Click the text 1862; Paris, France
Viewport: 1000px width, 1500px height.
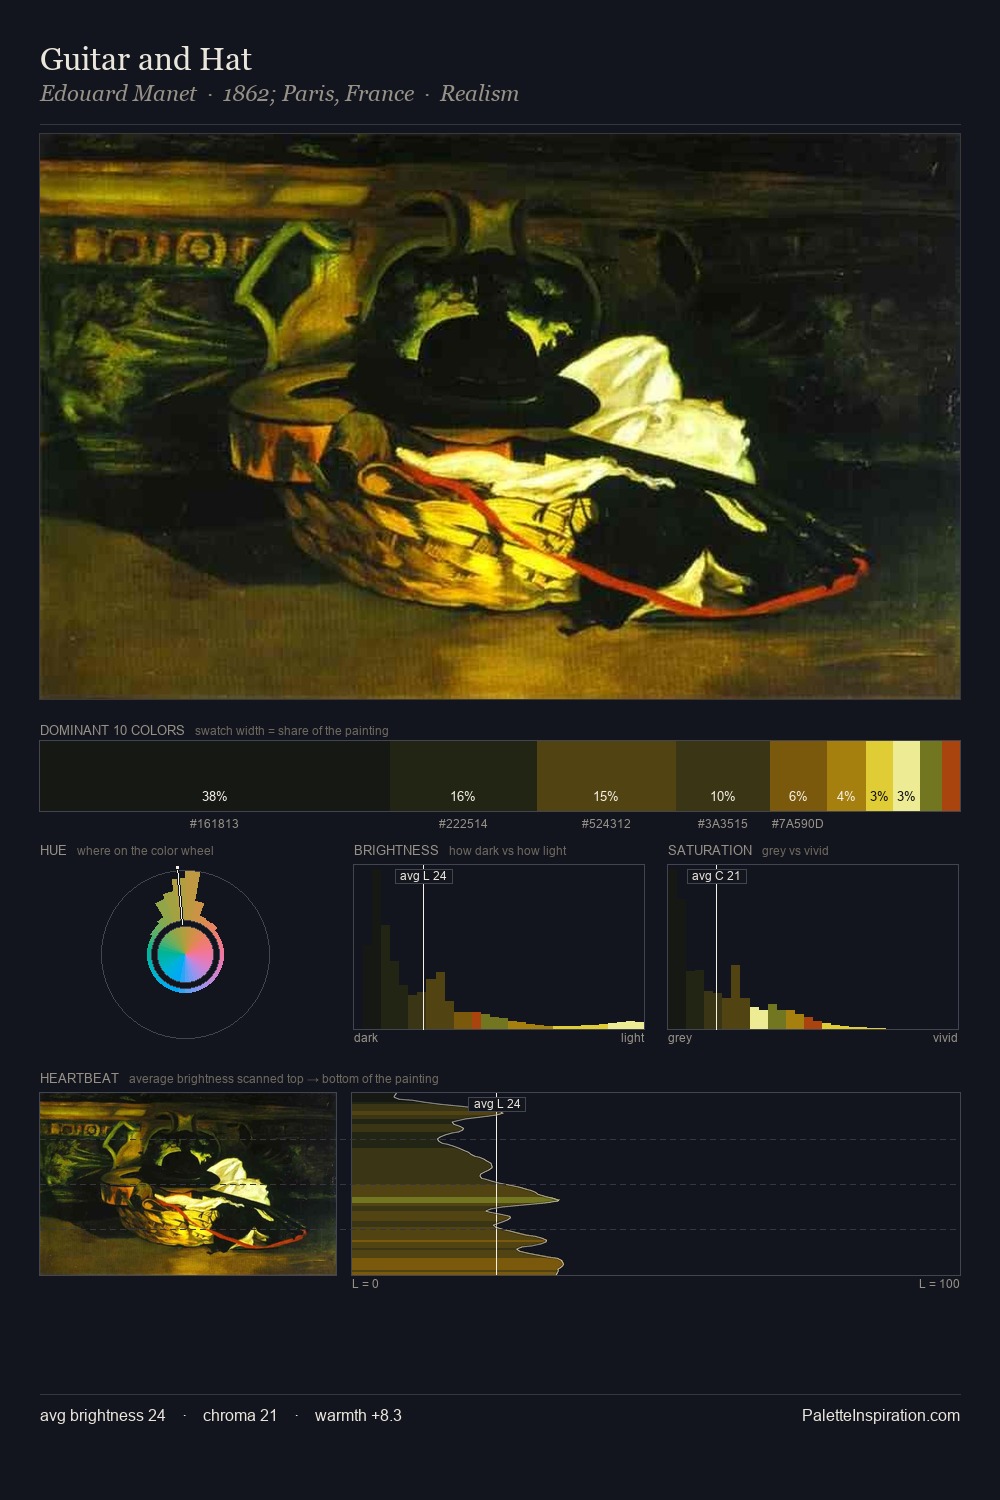point(318,93)
